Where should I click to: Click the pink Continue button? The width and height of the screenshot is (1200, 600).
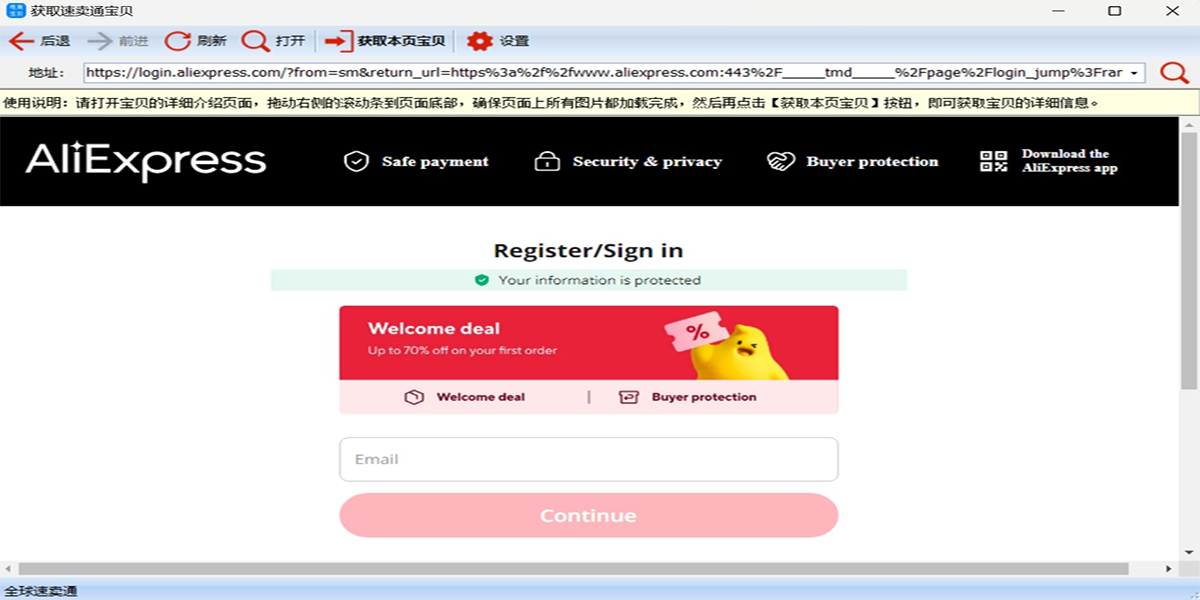588,515
